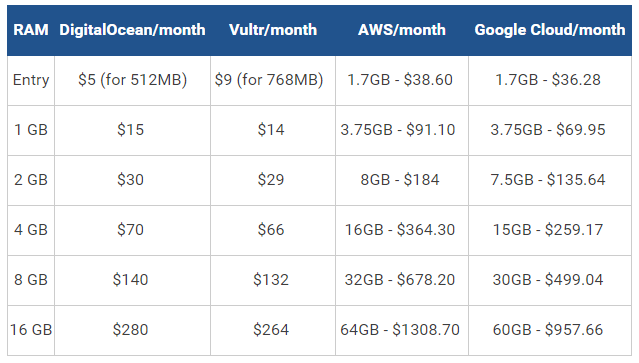Screen dimensions: 639x363
Task: Click the 3.75GB - $91.10 cell
Action: (402, 130)
